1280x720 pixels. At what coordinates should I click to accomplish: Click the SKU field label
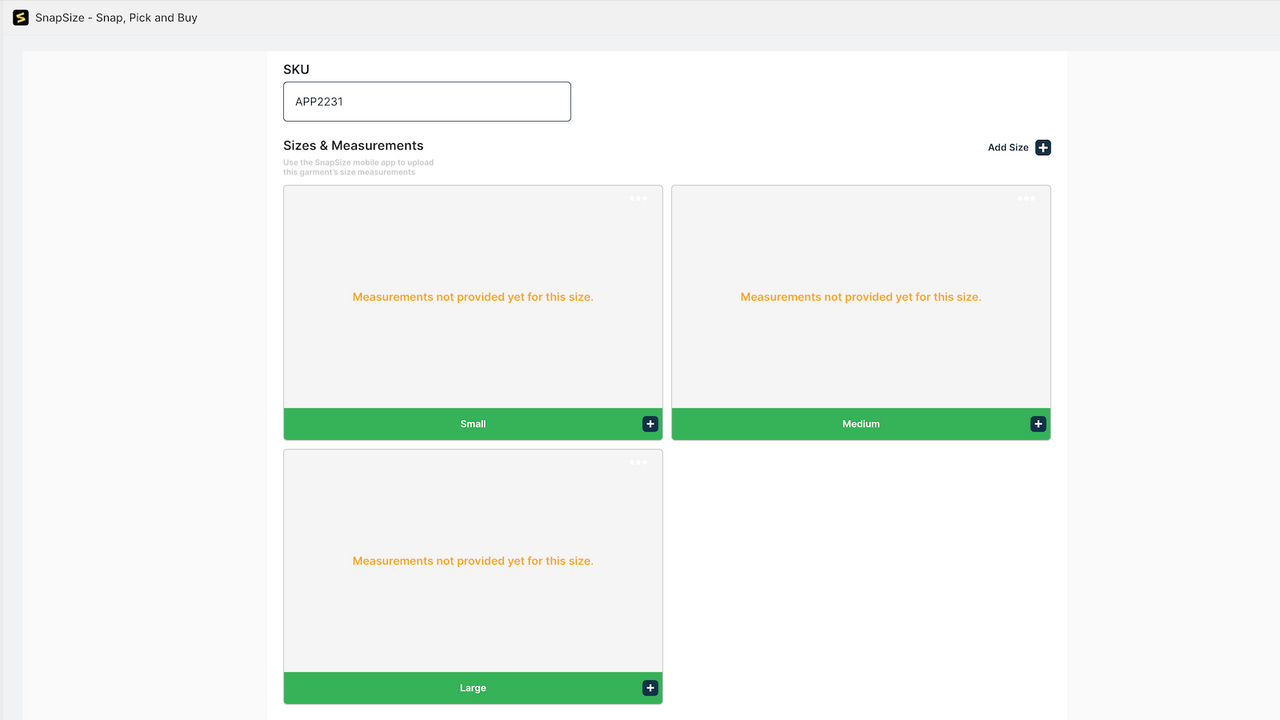coord(296,70)
